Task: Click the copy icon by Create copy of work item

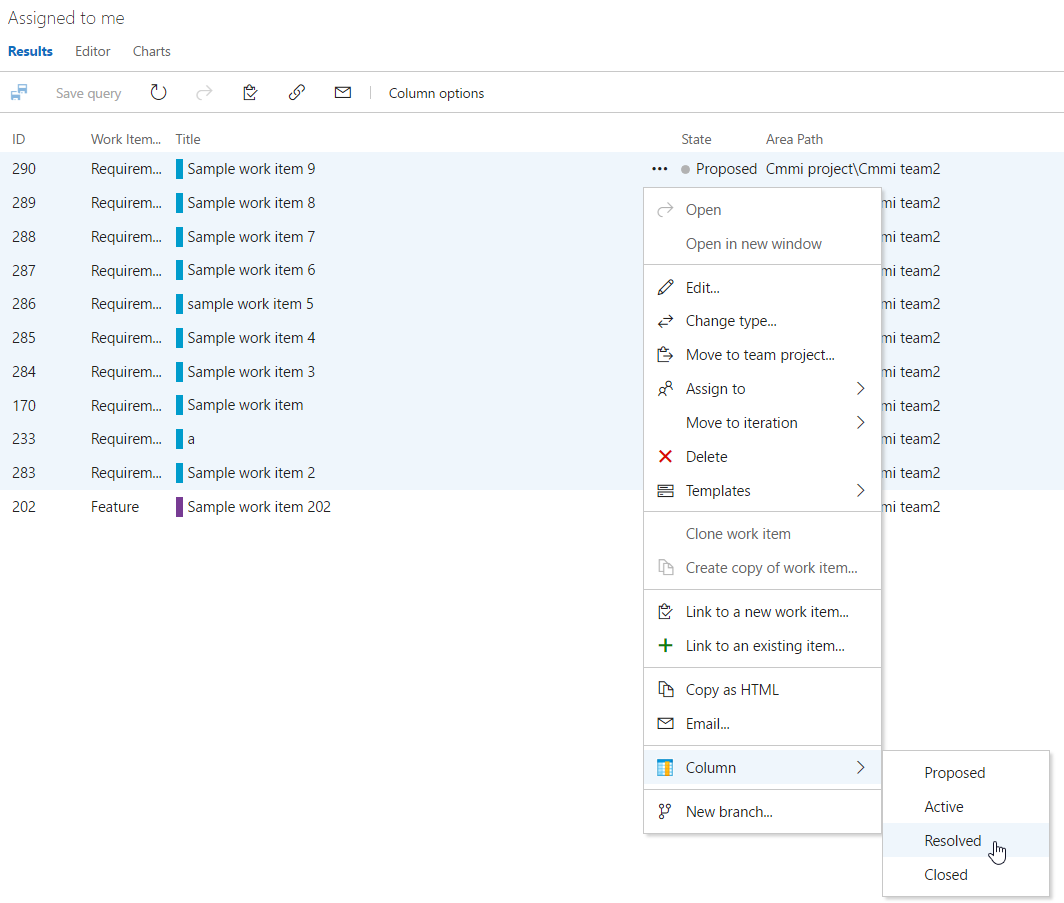Action: click(666, 568)
